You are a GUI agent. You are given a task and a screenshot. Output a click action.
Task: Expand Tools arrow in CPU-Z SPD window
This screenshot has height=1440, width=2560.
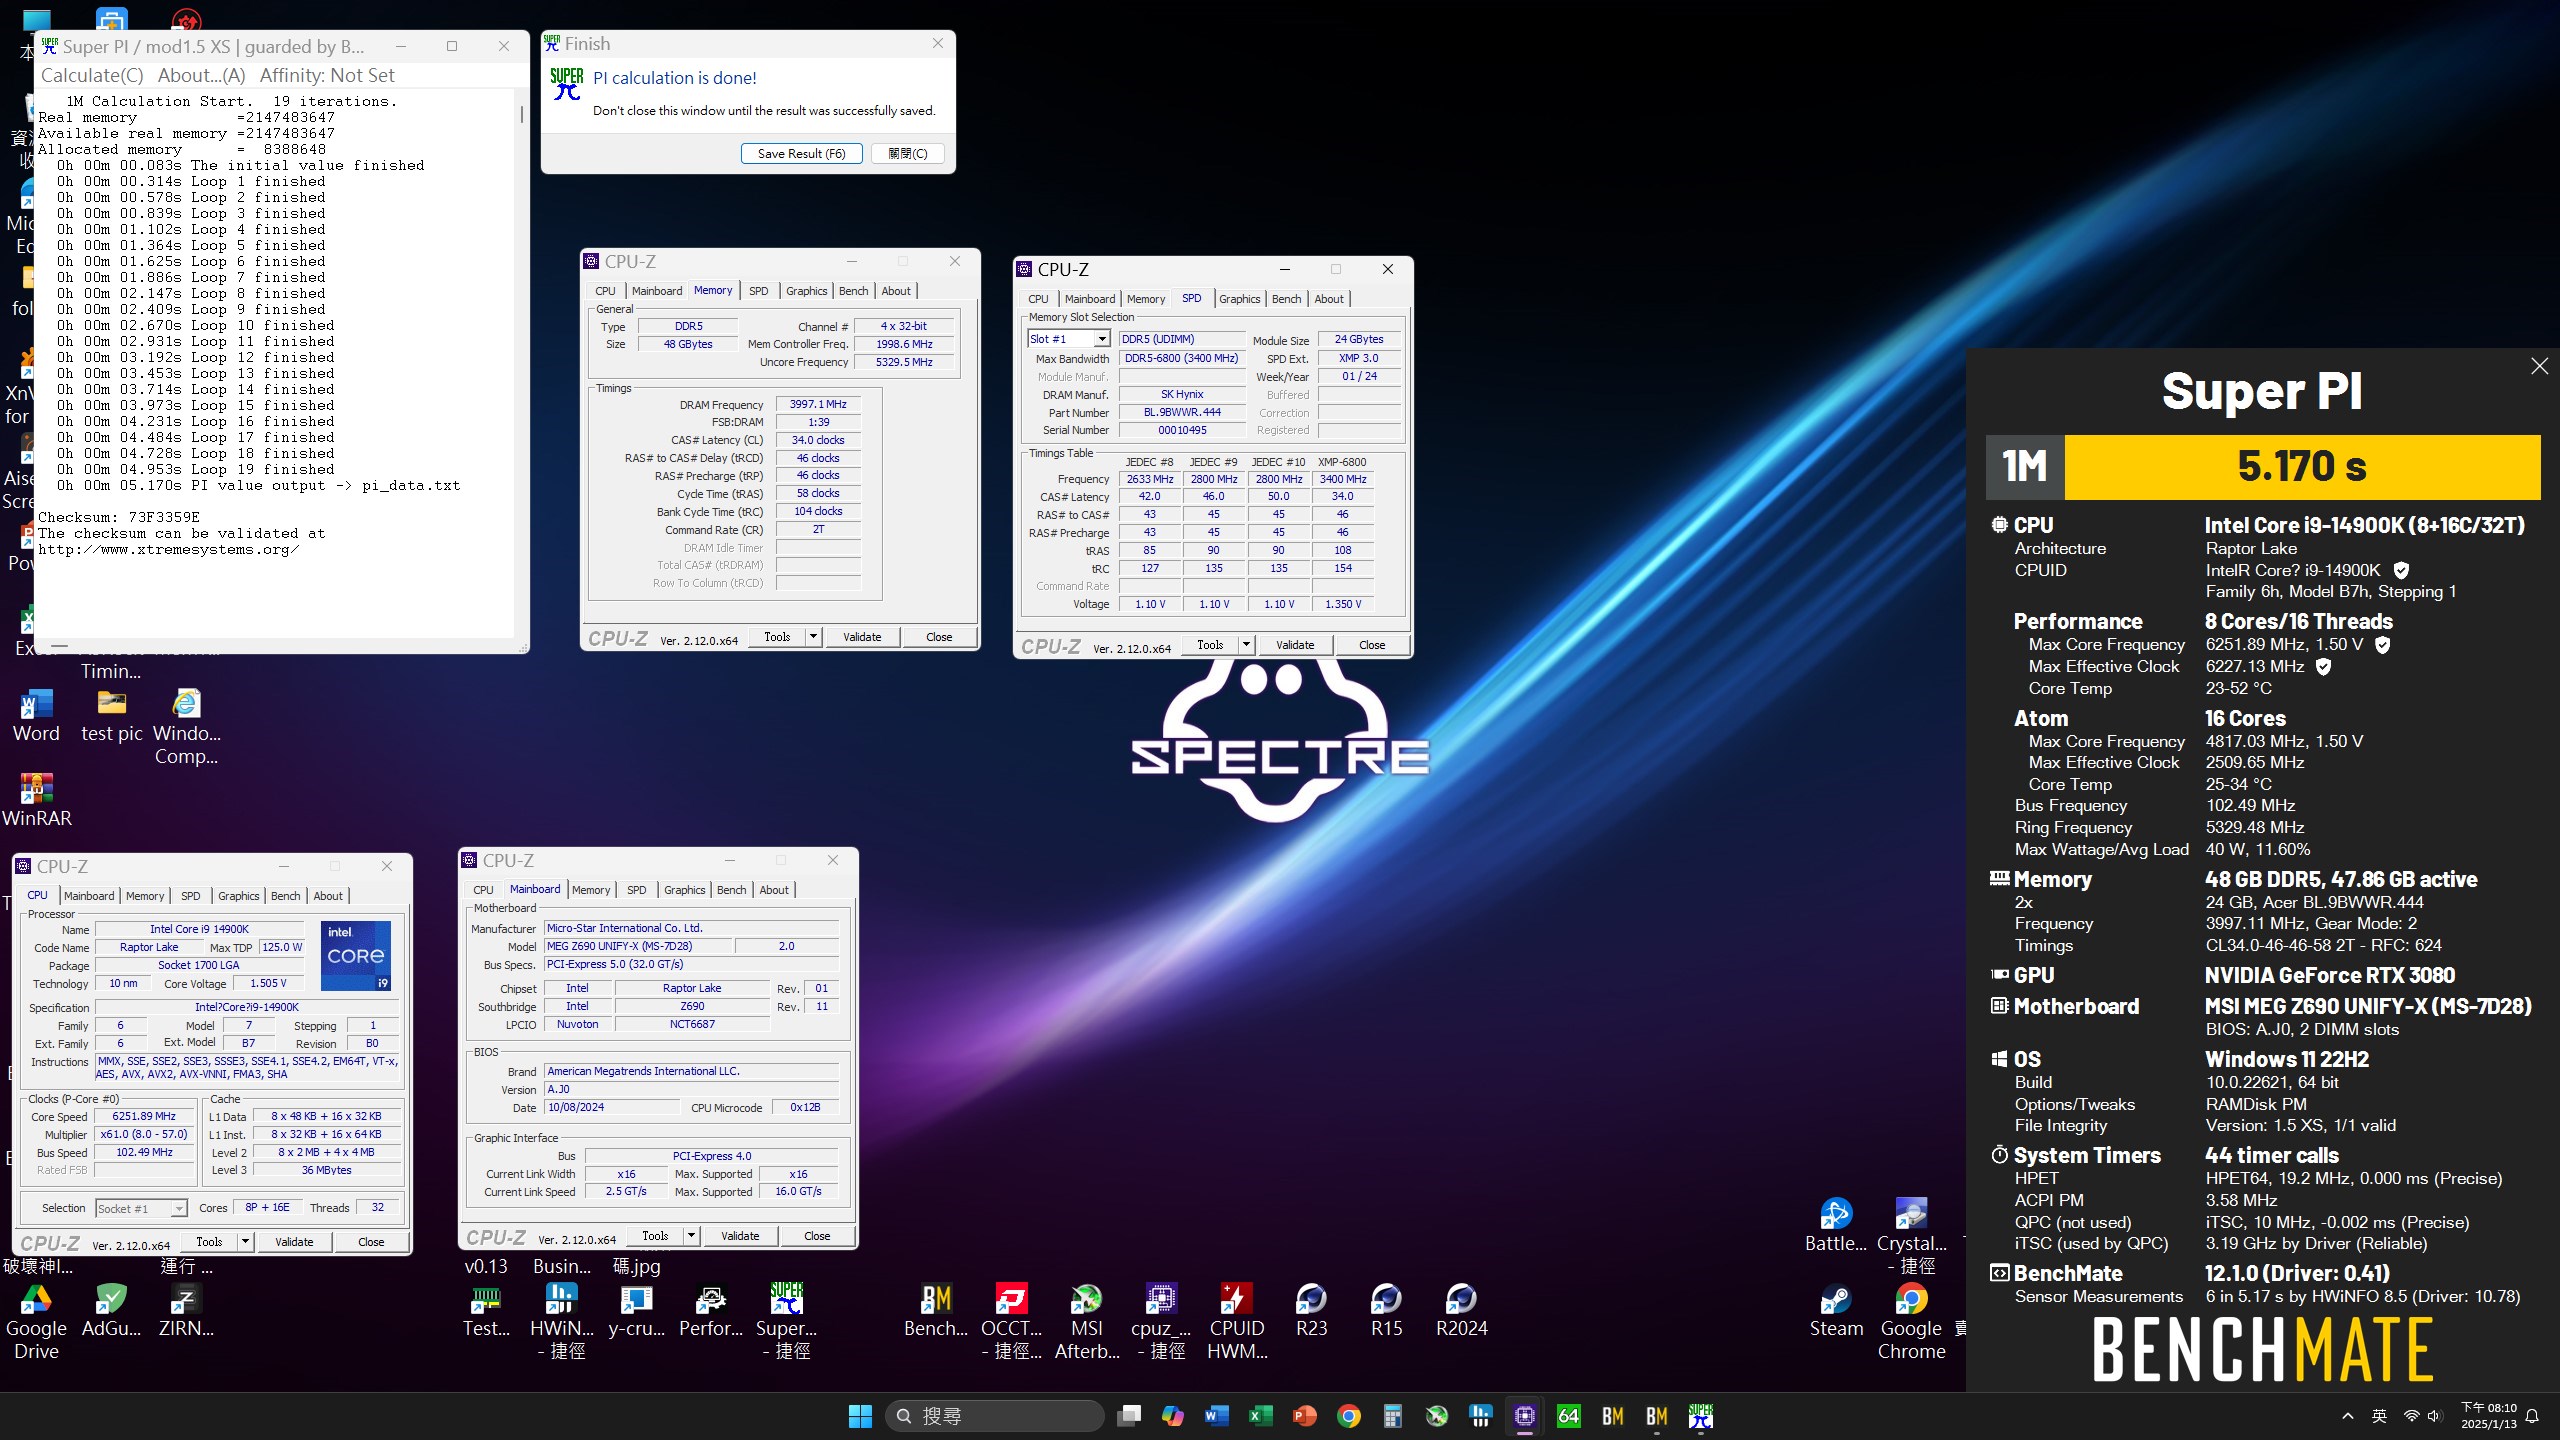click(1246, 645)
